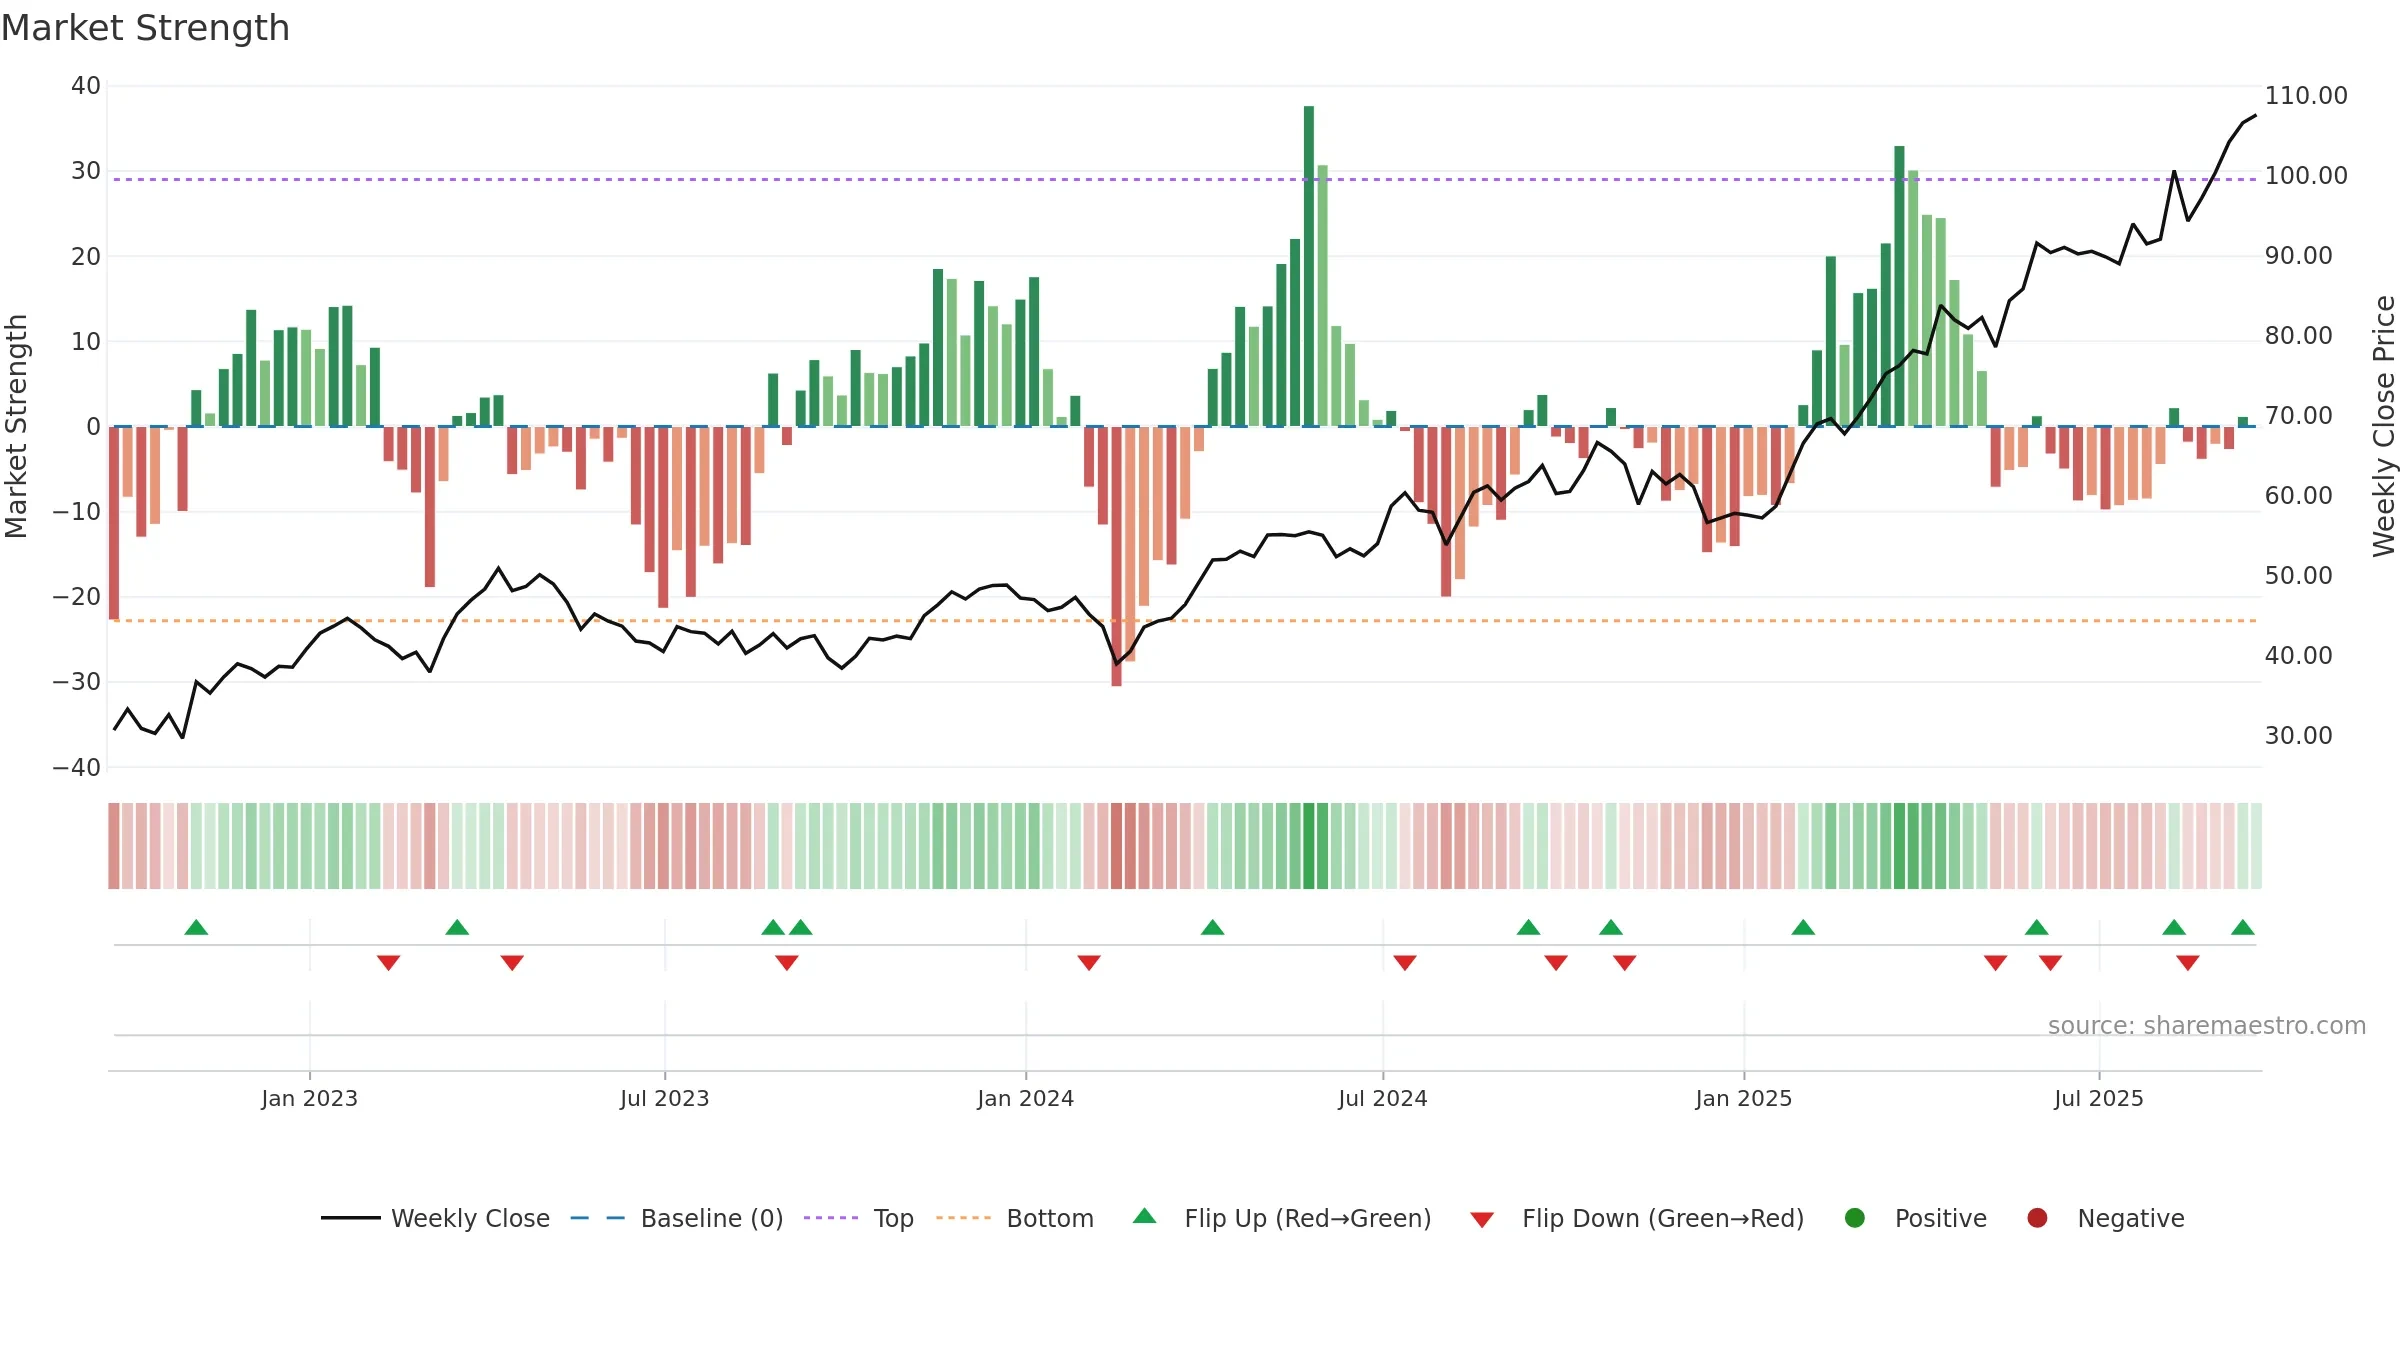Click the '100.00' price axis value
The image size is (2400, 1350).
(2306, 176)
